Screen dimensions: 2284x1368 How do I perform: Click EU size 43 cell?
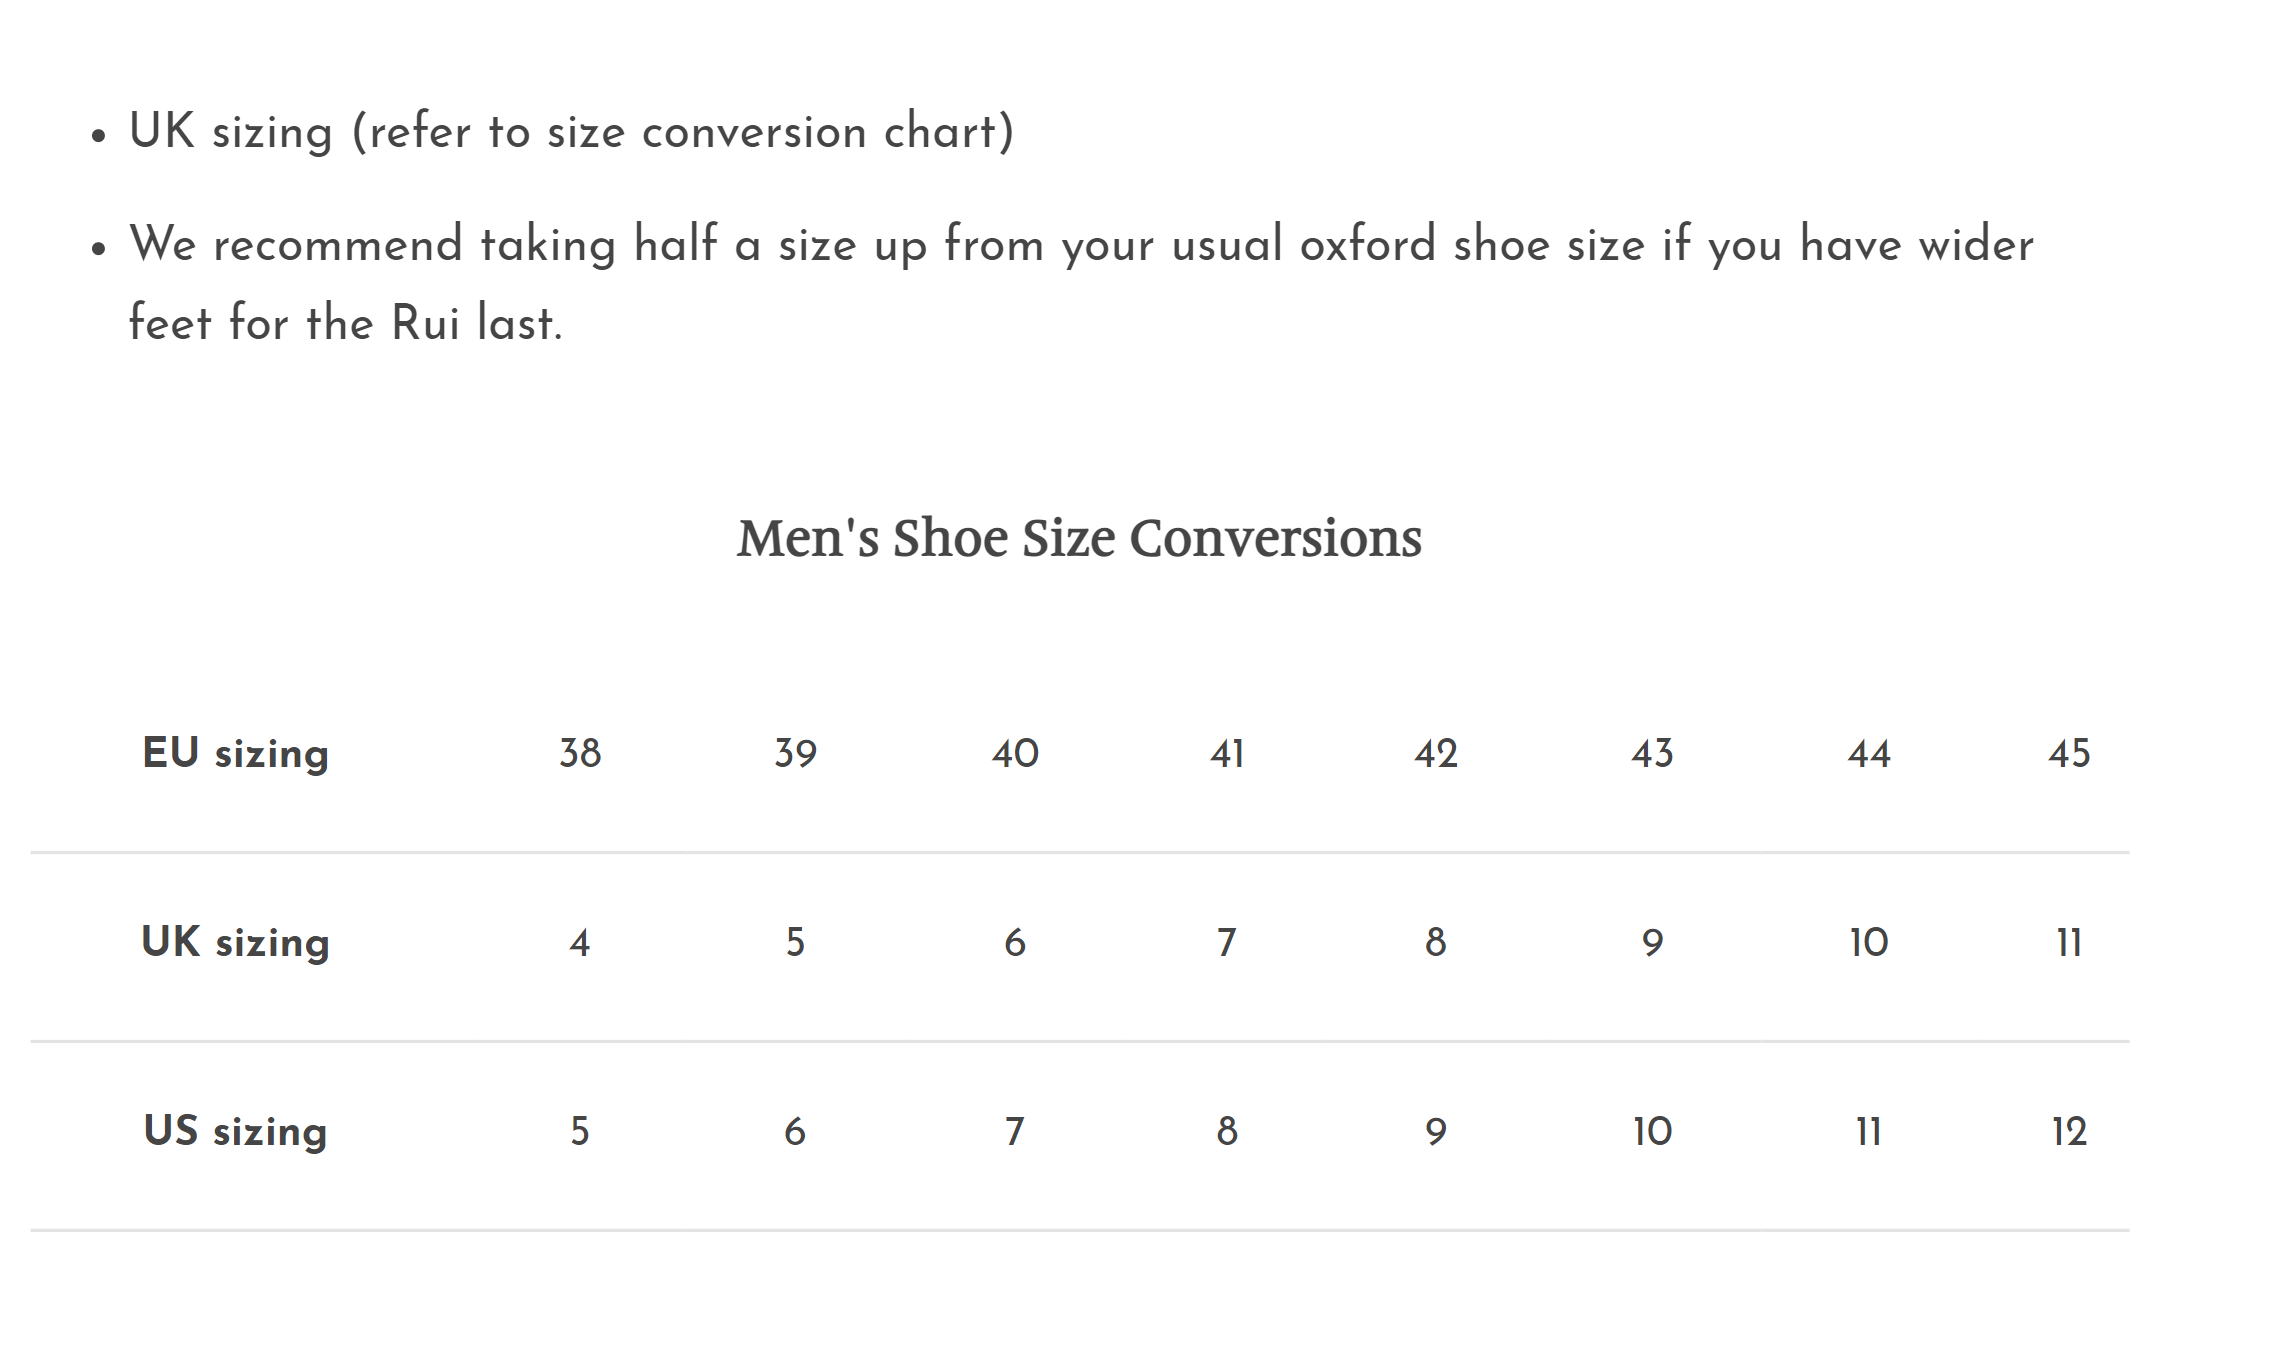click(1652, 753)
